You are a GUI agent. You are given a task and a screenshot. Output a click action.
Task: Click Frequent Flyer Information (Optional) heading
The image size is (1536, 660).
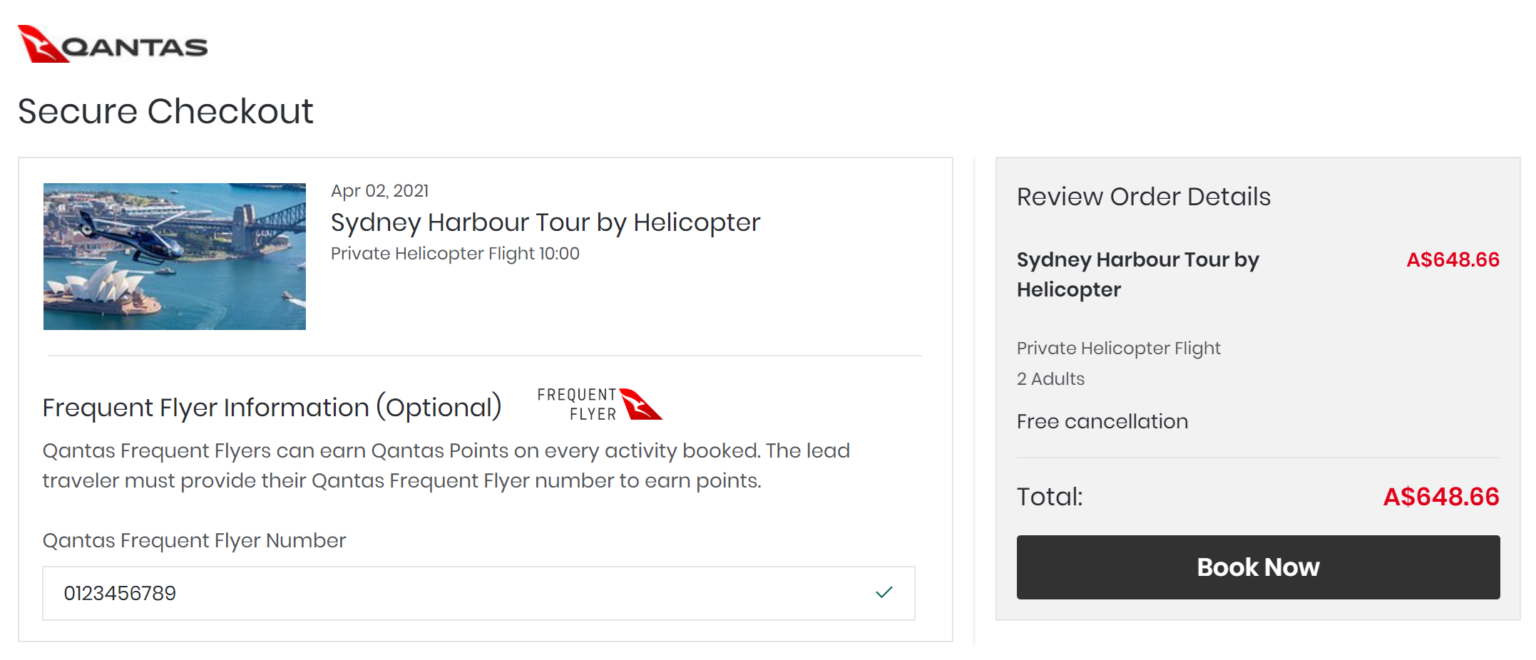pos(271,407)
